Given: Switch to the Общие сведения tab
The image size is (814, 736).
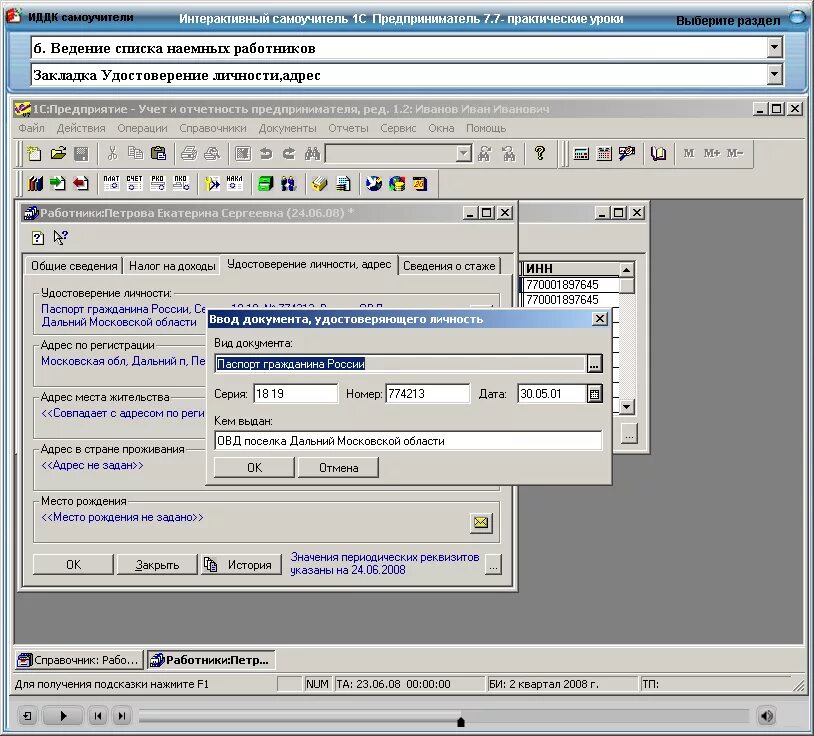Looking at the screenshot, I should pyautogui.click(x=74, y=266).
